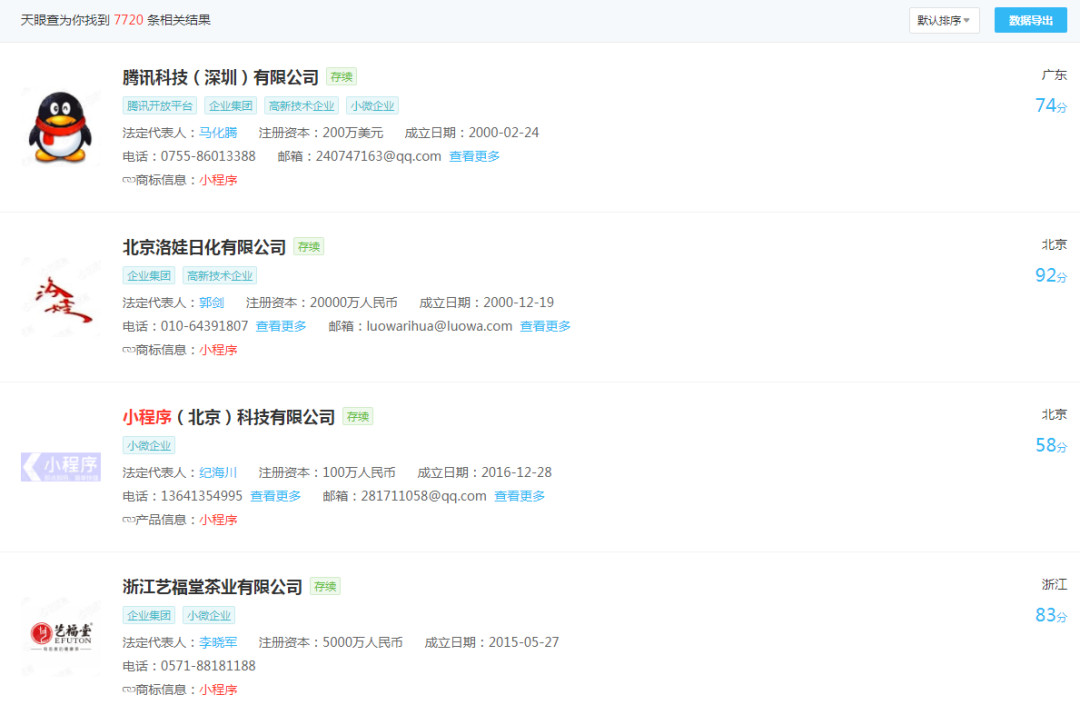Click the 83分 score for 浙江艺福堂
The height and width of the screenshot is (705, 1080).
[1051, 615]
